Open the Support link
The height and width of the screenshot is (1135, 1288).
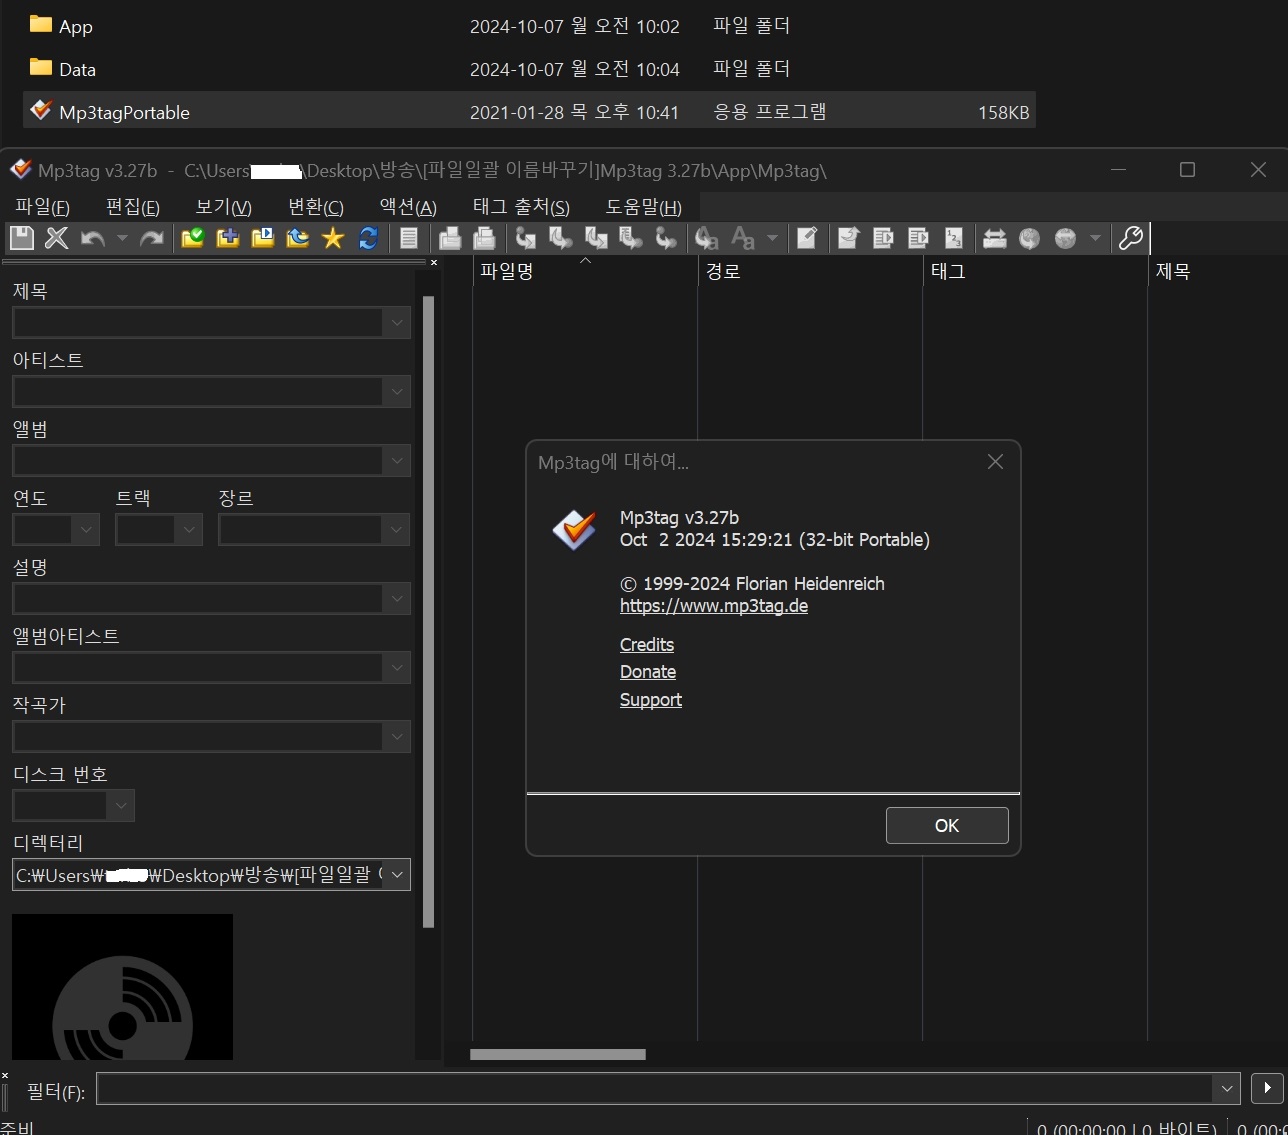tap(651, 700)
